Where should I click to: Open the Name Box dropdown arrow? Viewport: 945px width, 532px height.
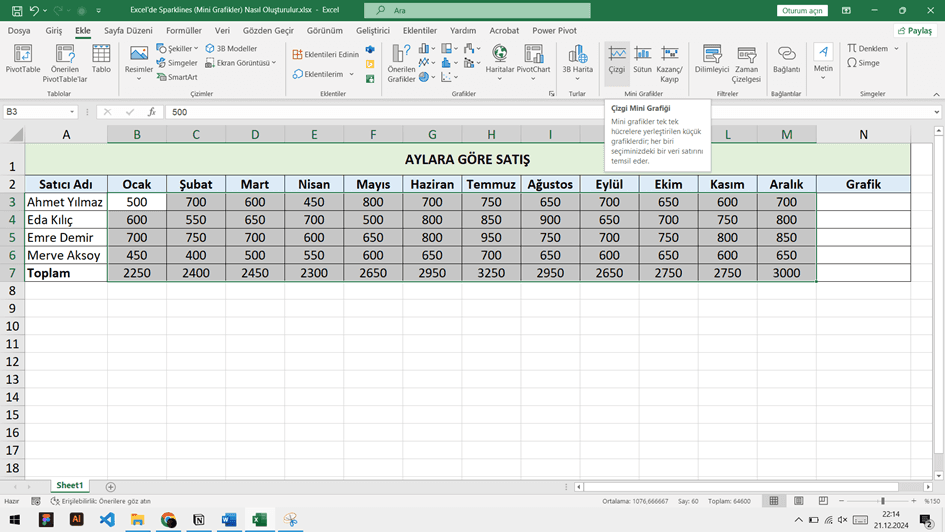tap(72, 112)
